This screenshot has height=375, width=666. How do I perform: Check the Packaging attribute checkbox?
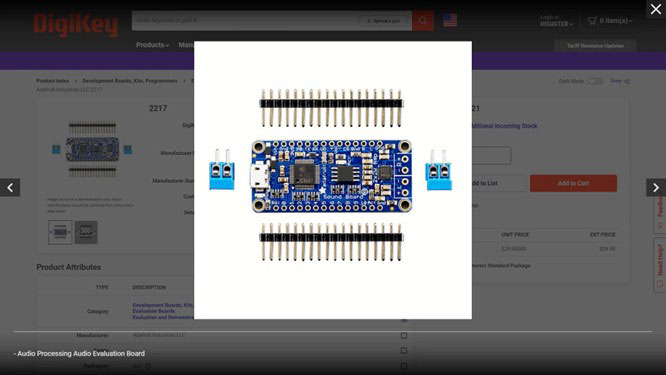click(404, 366)
